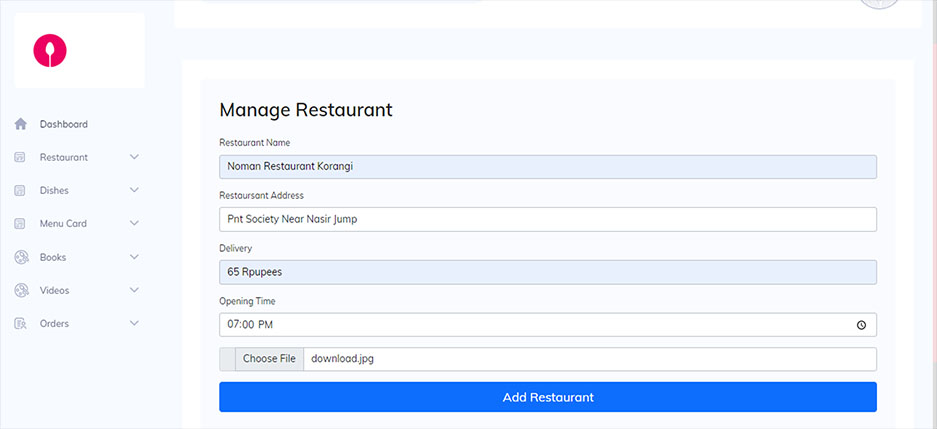Expand the Dishes submenu chevron
The height and width of the screenshot is (429, 937).
[134, 190]
